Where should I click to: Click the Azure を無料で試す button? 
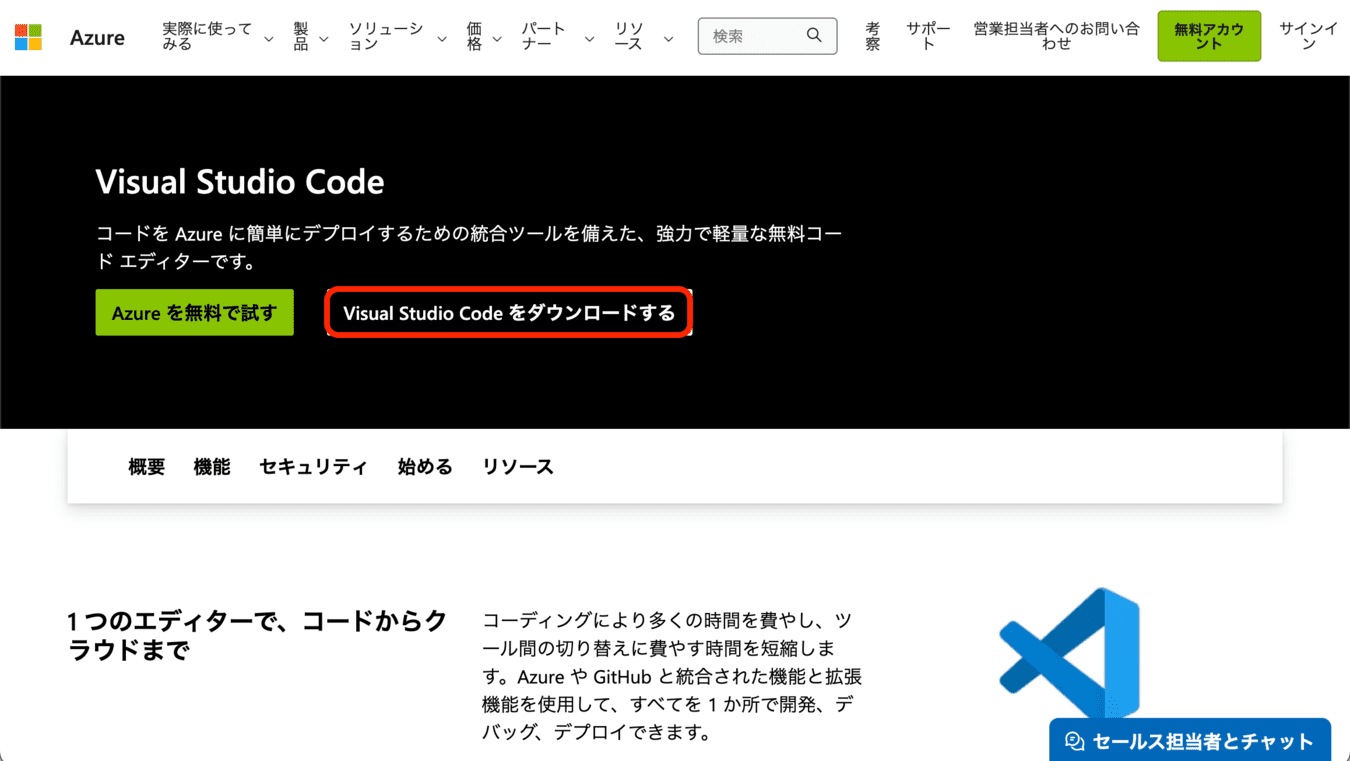pyautogui.click(x=195, y=312)
